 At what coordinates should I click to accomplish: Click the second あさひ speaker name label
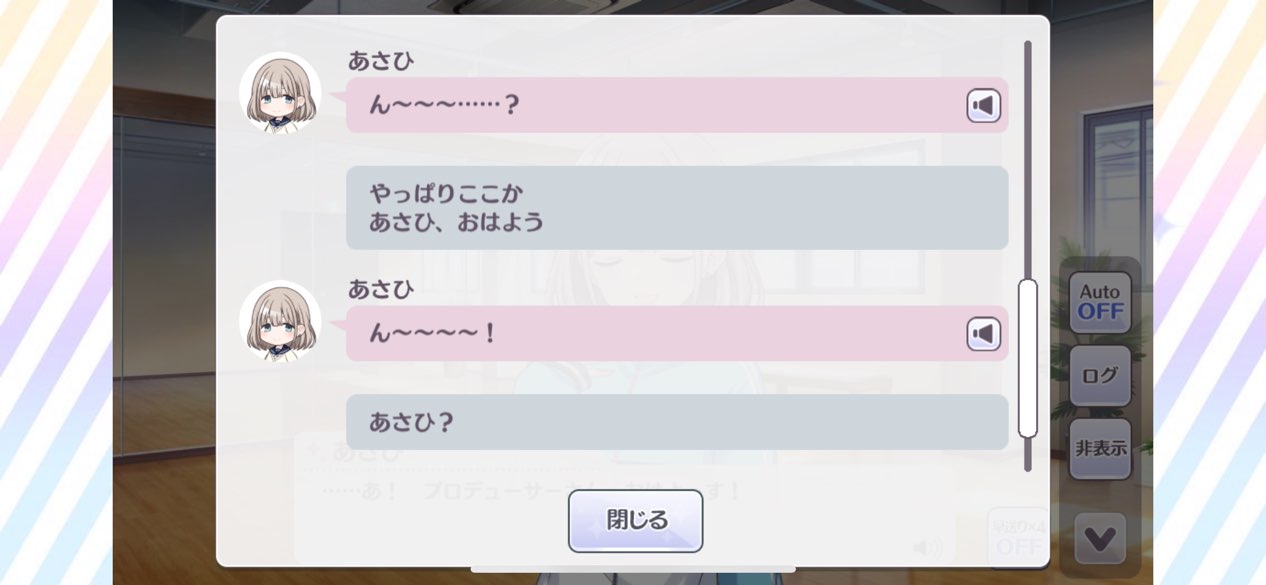coord(381,289)
